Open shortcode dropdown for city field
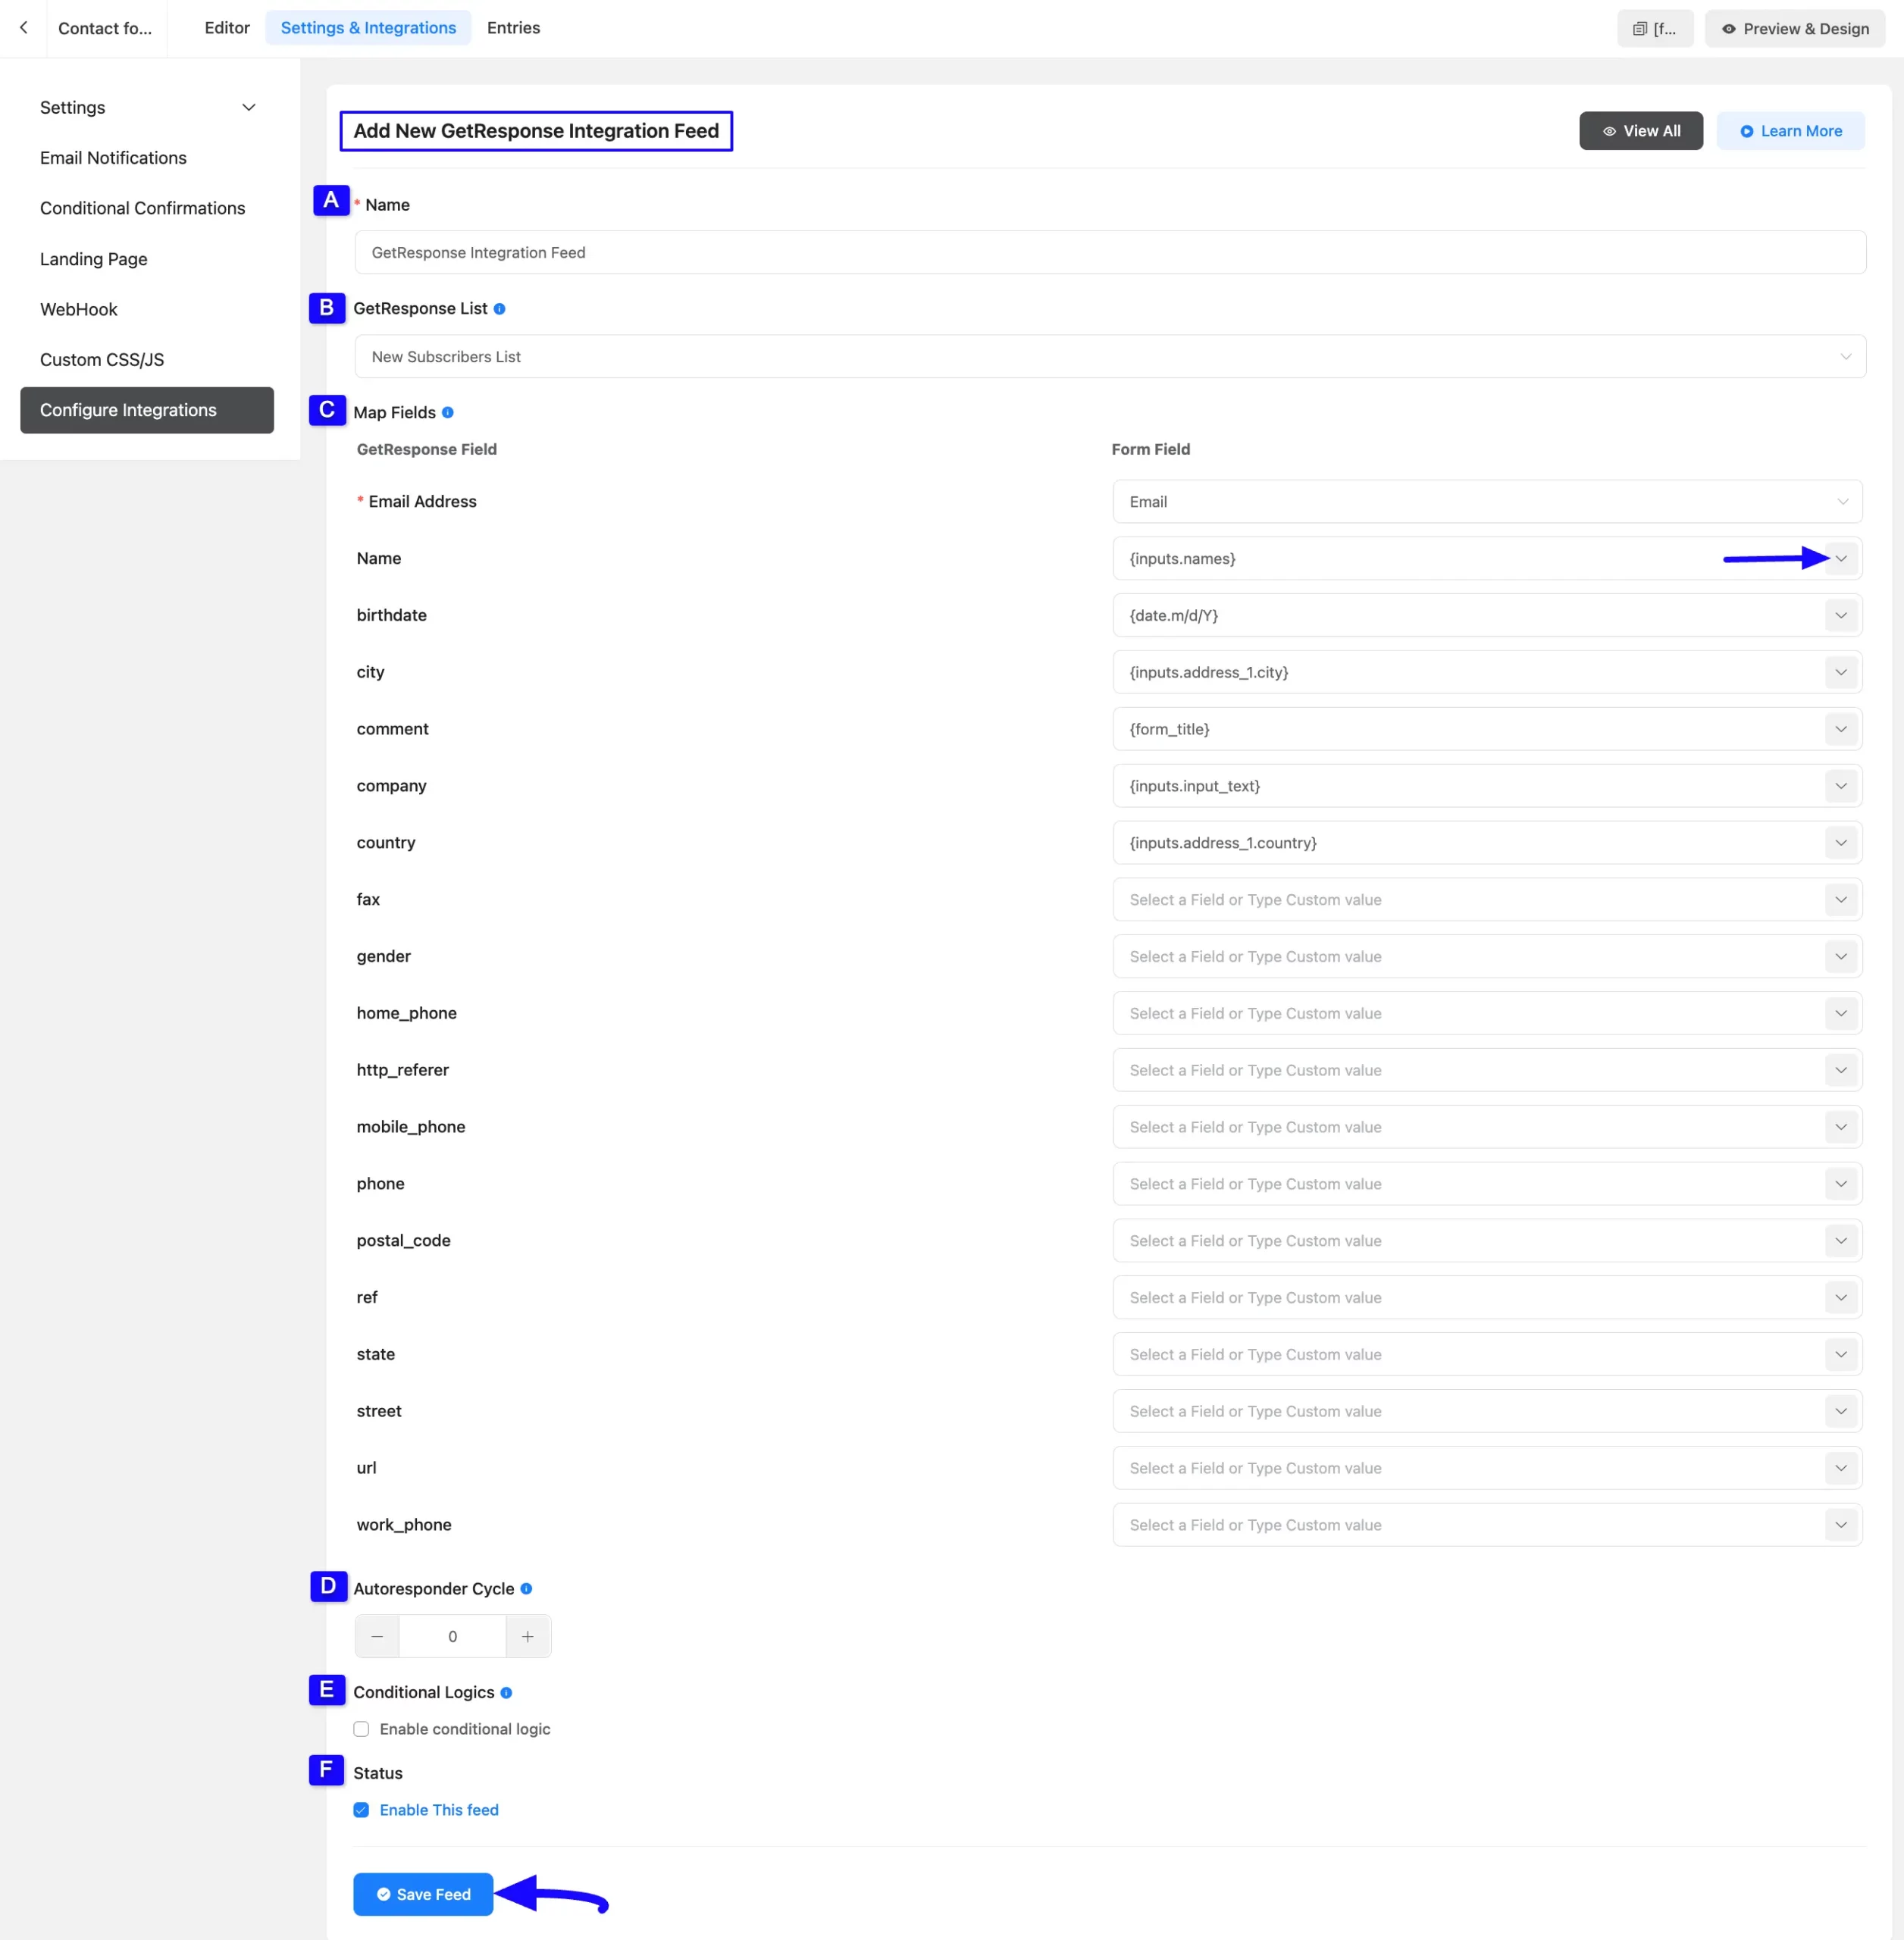Image resolution: width=1904 pixels, height=1940 pixels. click(1840, 673)
